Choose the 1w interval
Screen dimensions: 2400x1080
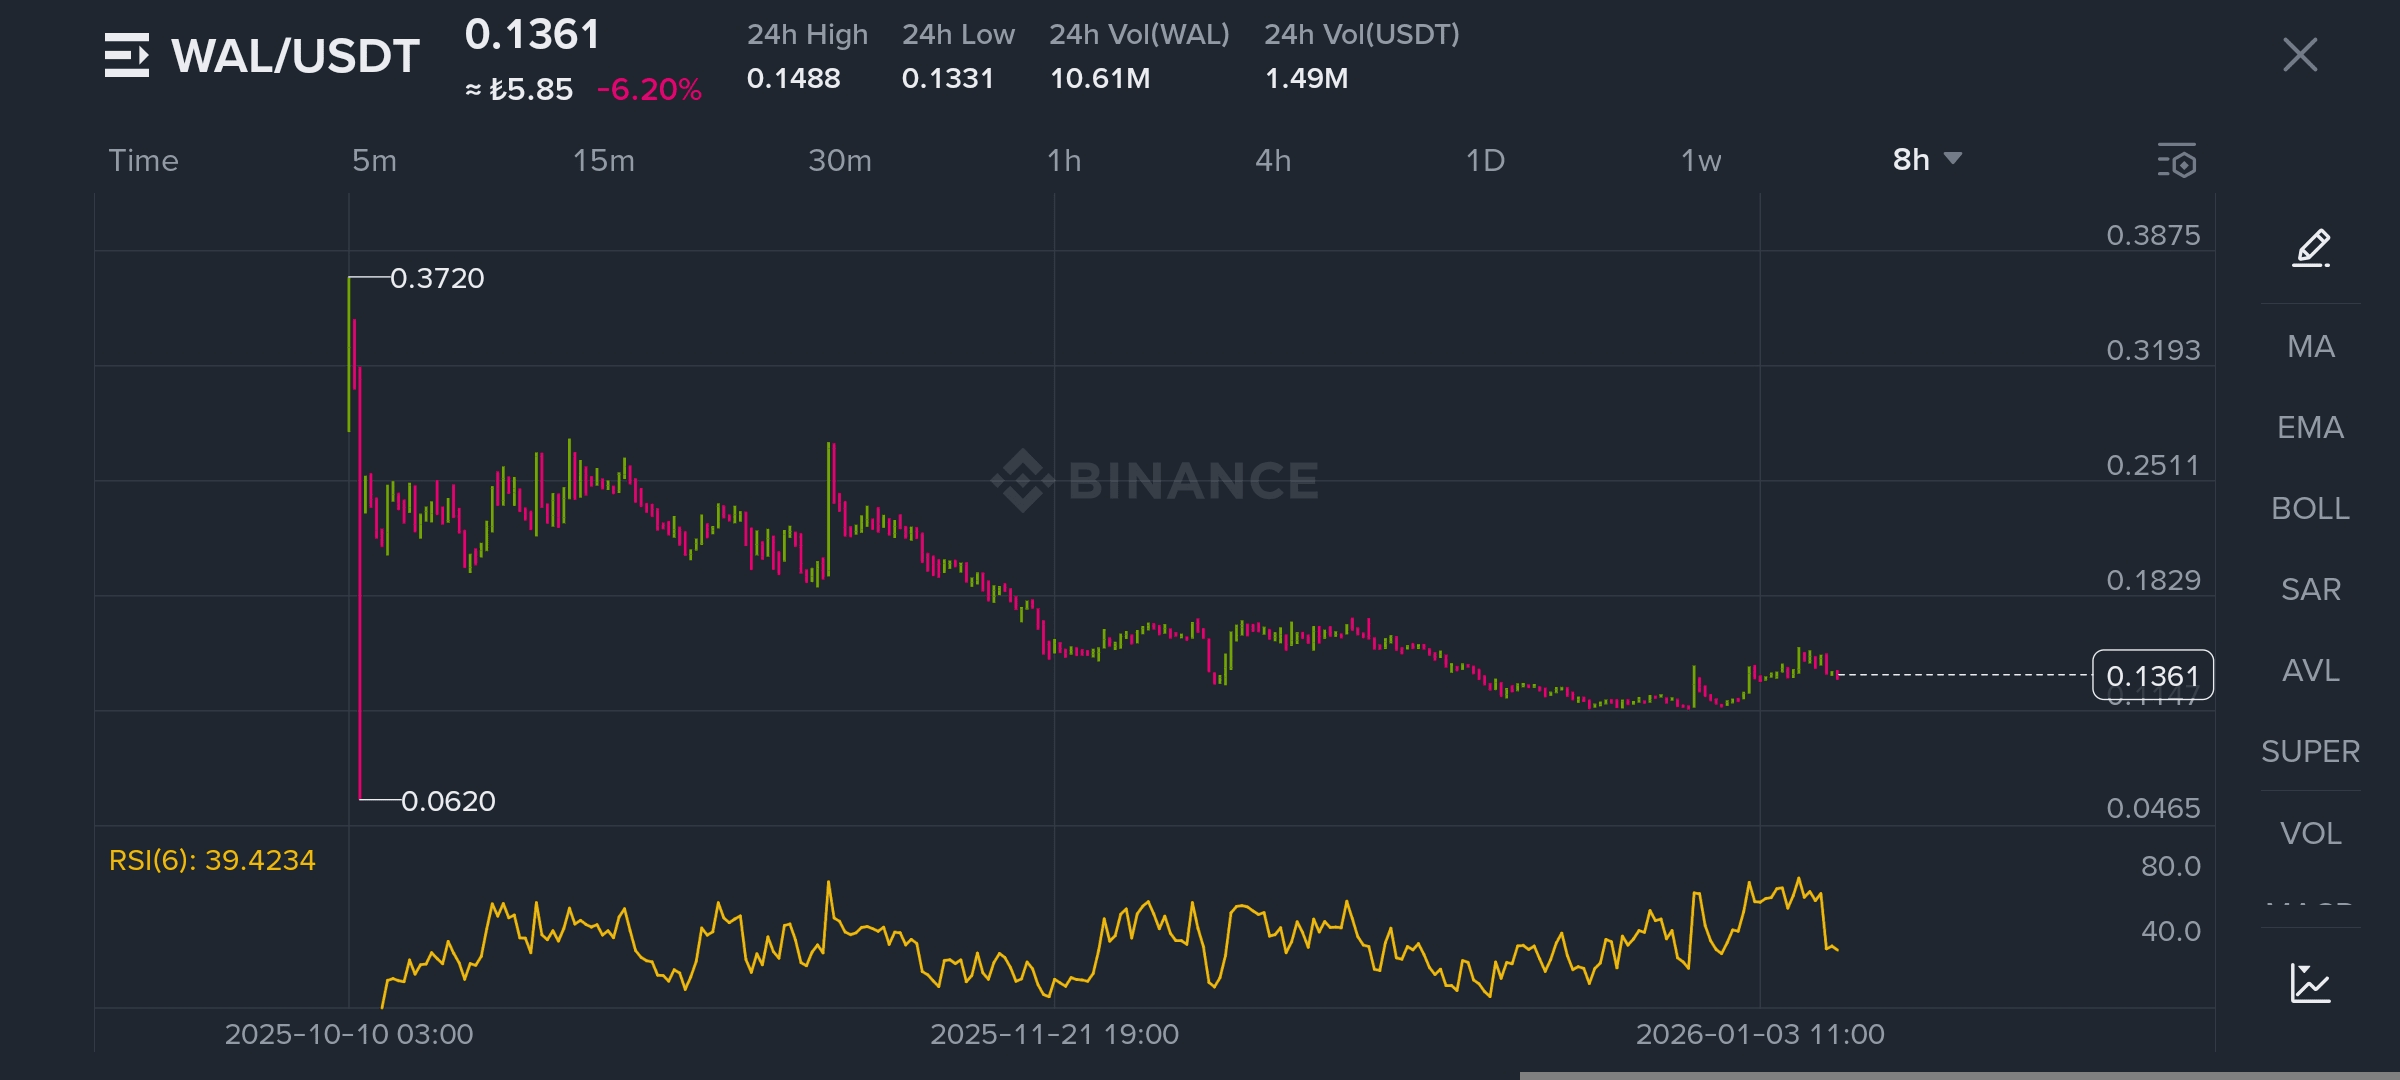(x=1700, y=161)
